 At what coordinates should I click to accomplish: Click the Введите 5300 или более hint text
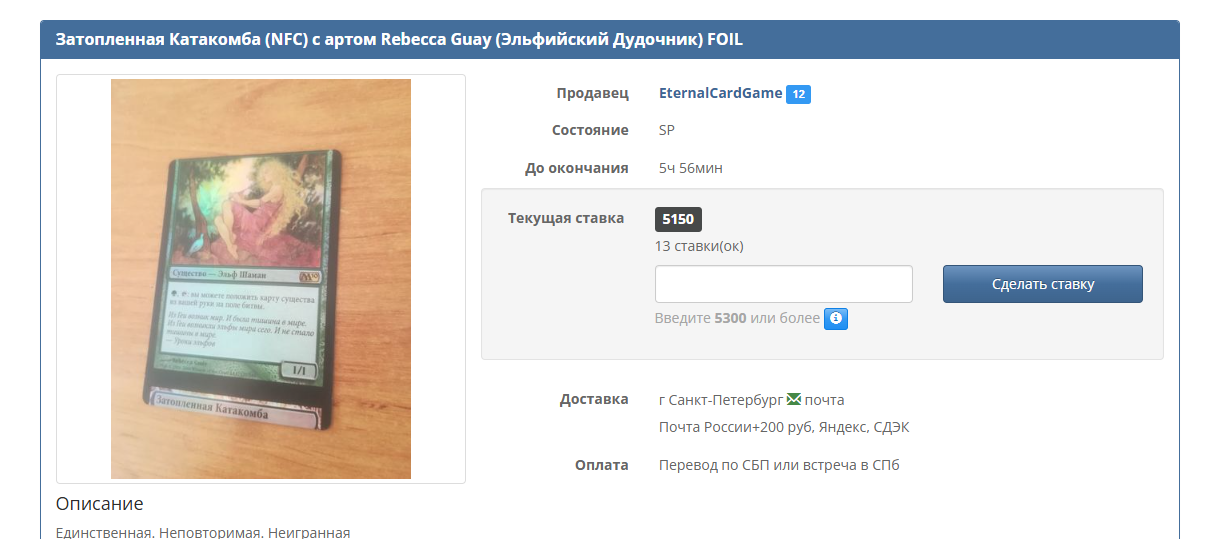coord(737,318)
